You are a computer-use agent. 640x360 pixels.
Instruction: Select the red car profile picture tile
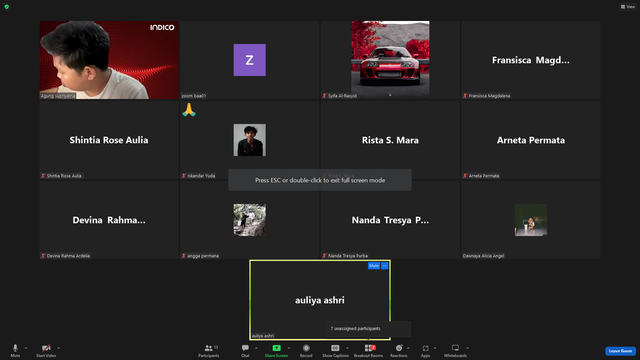pyautogui.click(x=390, y=59)
